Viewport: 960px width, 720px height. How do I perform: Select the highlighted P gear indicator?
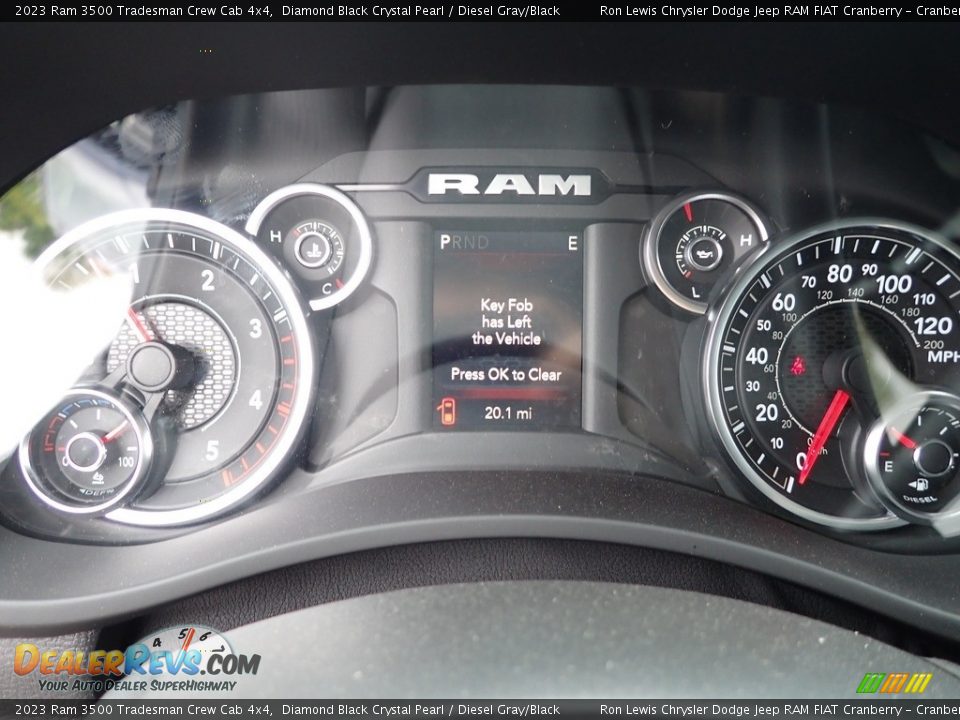(444, 242)
